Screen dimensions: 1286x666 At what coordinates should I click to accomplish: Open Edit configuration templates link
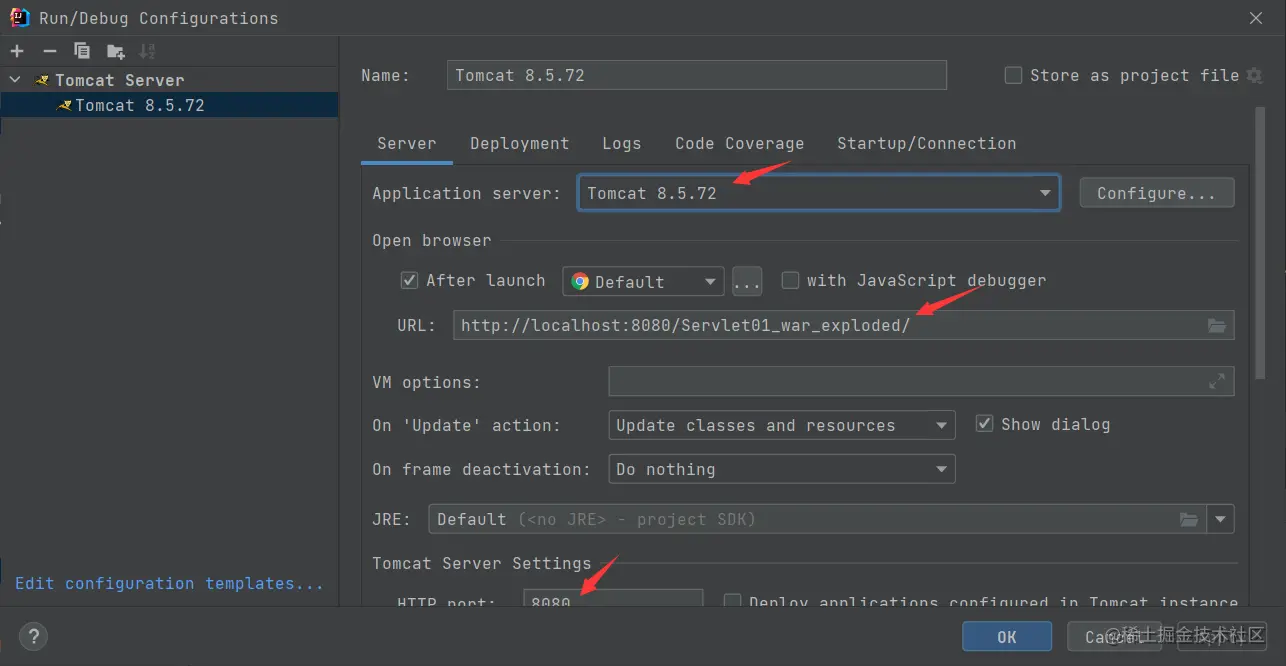coord(169,583)
